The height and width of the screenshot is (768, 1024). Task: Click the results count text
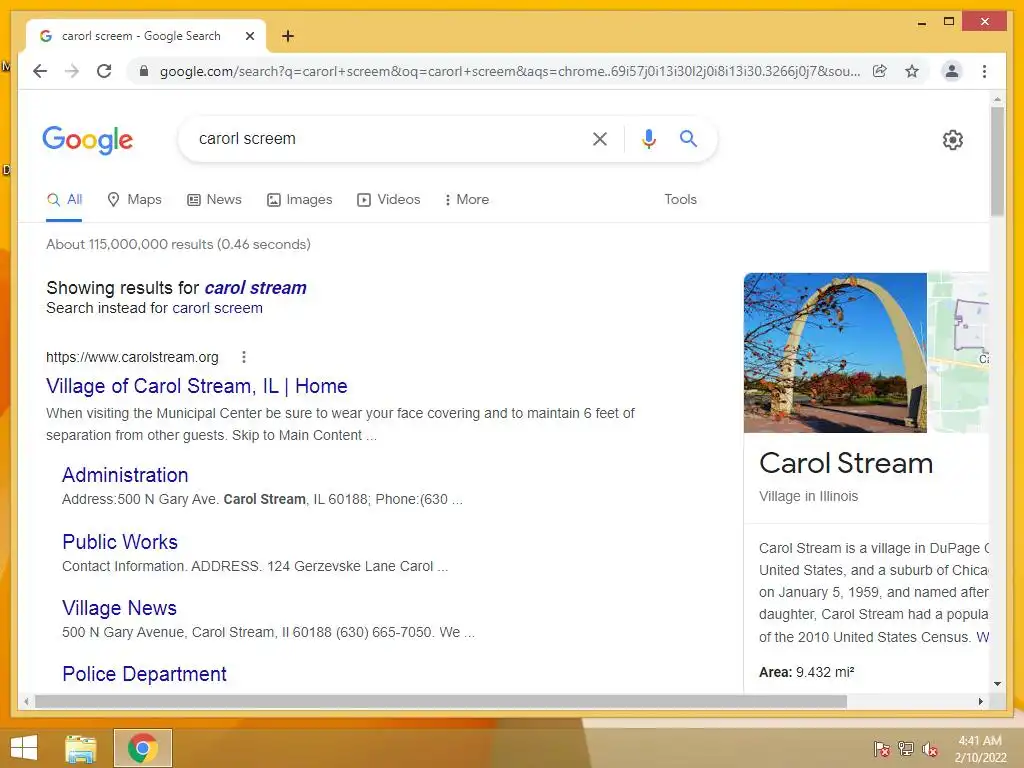click(x=178, y=244)
